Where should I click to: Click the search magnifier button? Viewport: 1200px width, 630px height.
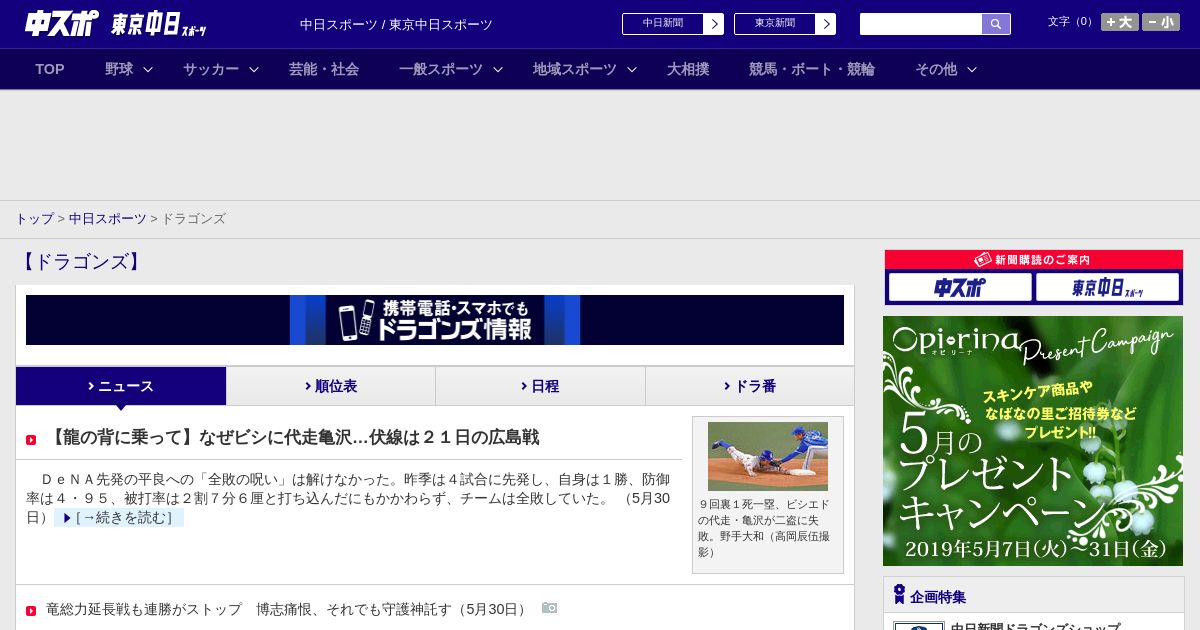coord(996,24)
